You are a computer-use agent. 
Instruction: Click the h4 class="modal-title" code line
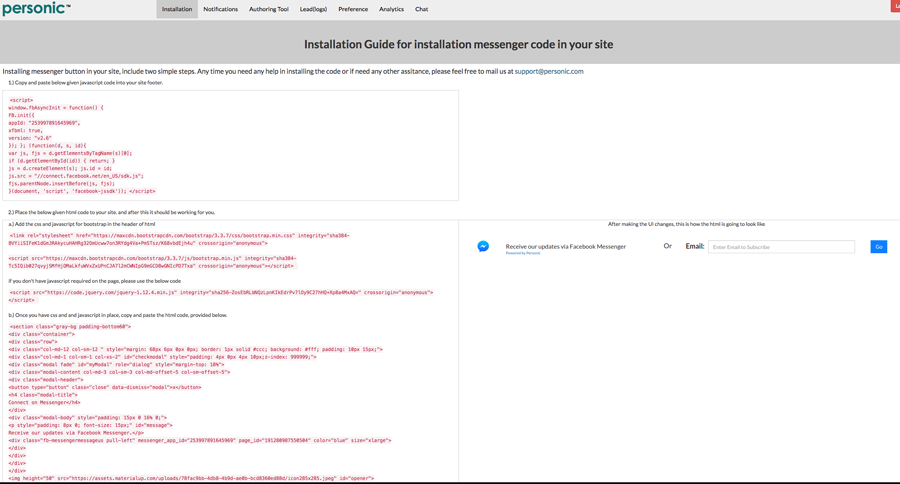click(x=43, y=394)
